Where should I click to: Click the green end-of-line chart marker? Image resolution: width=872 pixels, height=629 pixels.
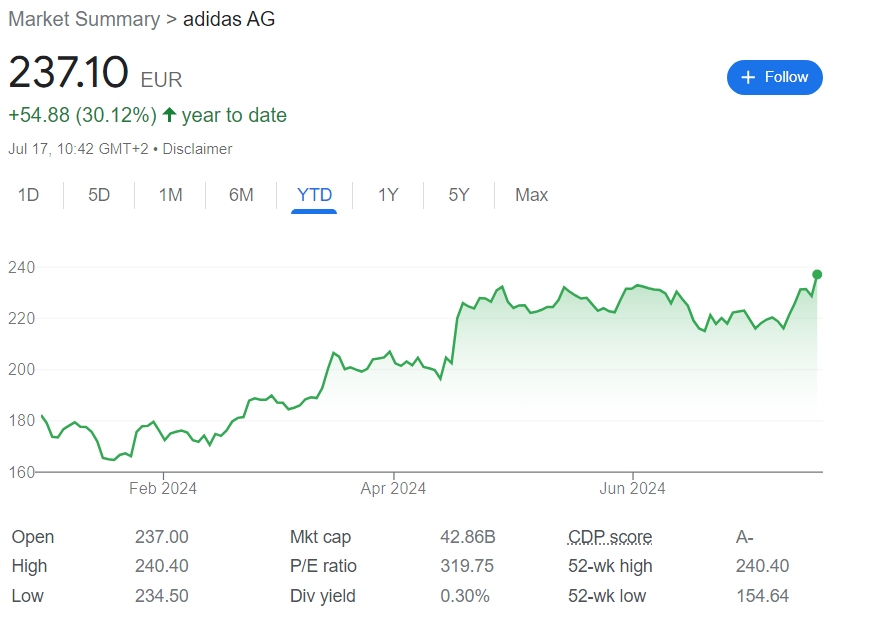tap(816, 275)
